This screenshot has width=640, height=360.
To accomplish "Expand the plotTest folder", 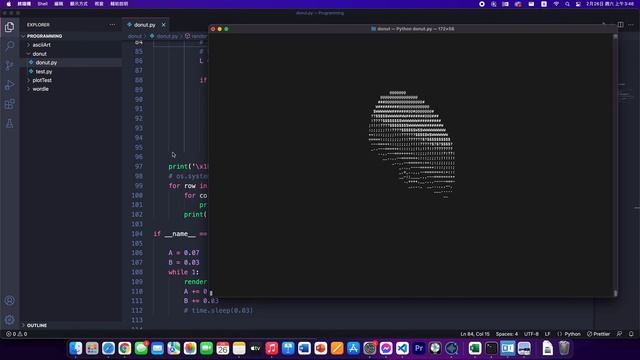I will click(x=71, y=80).
